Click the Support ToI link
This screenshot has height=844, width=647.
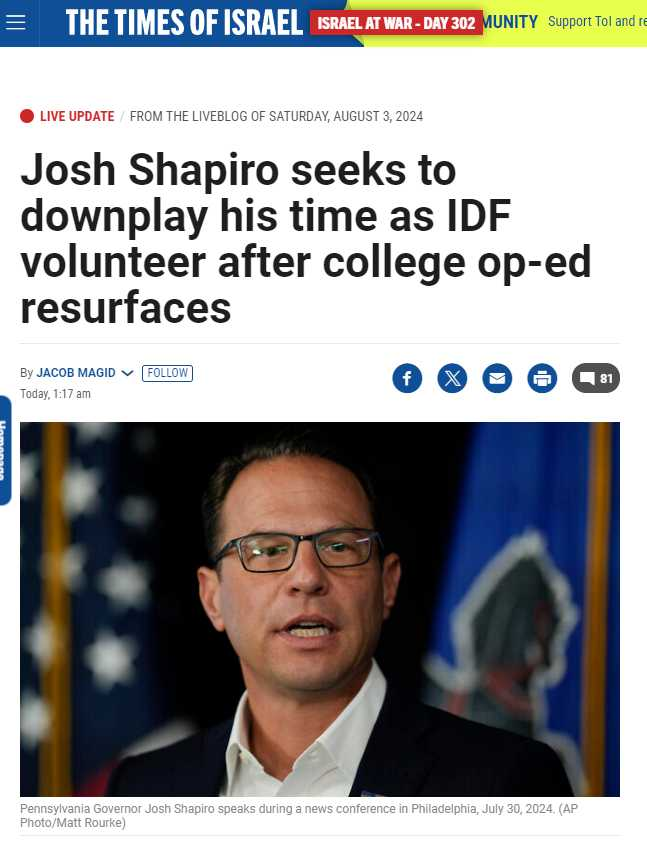tap(596, 21)
